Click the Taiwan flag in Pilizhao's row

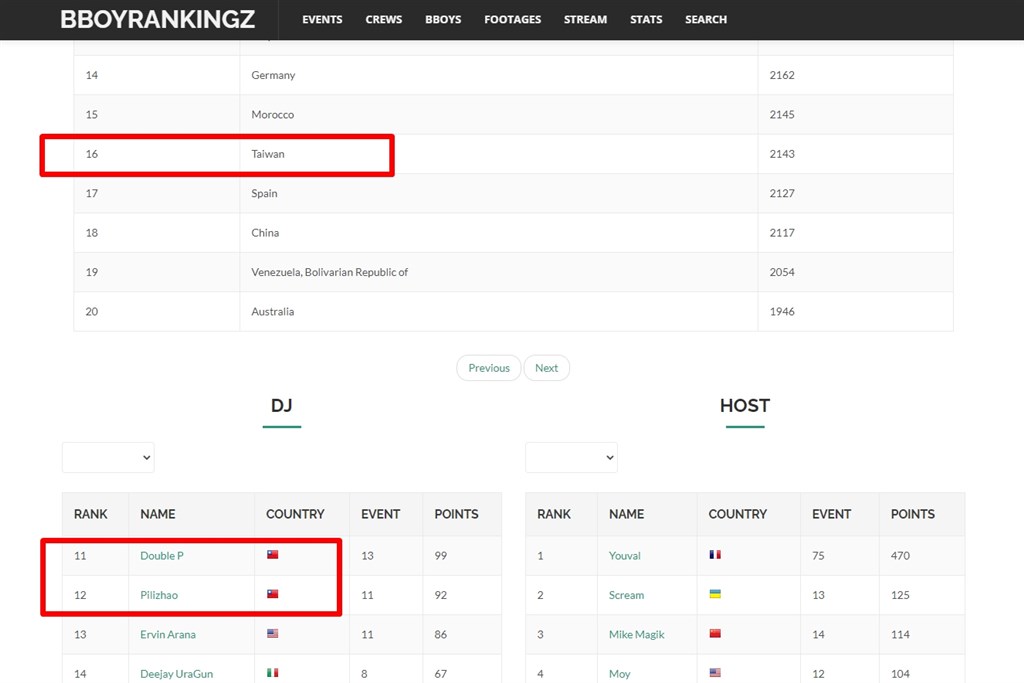pyautogui.click(x=273, y=594)
